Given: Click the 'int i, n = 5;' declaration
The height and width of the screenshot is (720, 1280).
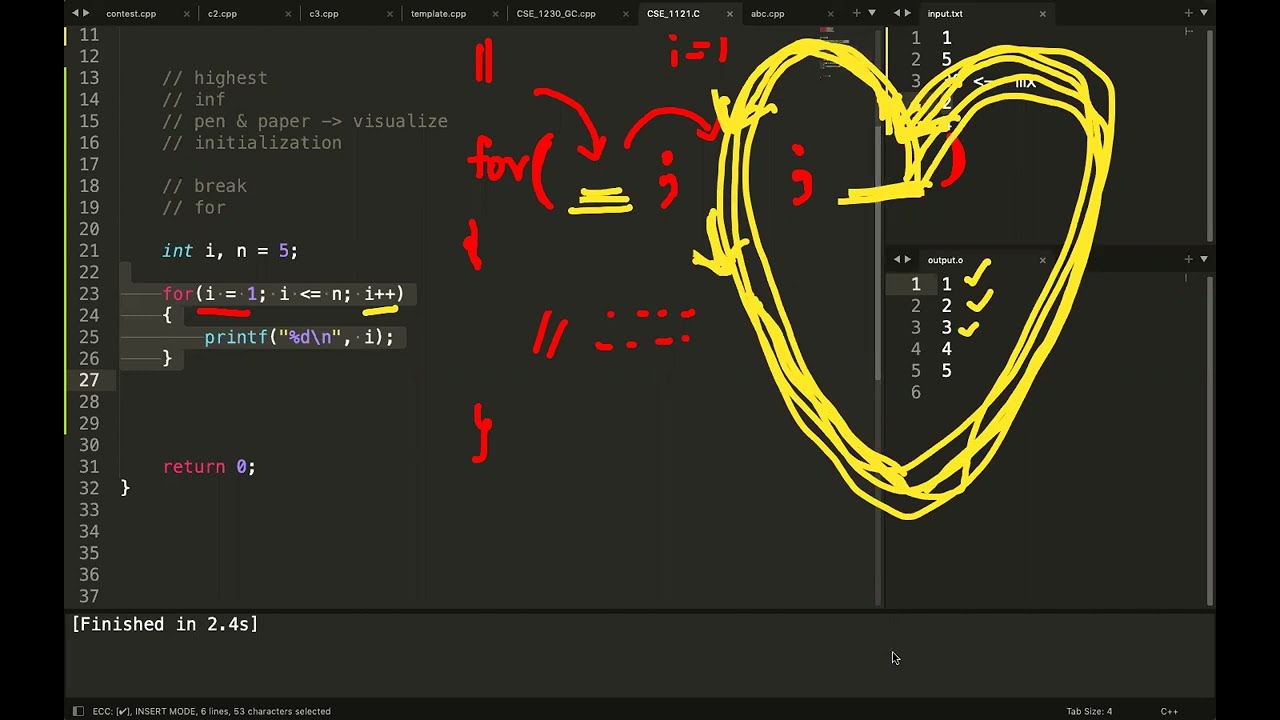Looking at the screenshot, I should tap(230, 250).
